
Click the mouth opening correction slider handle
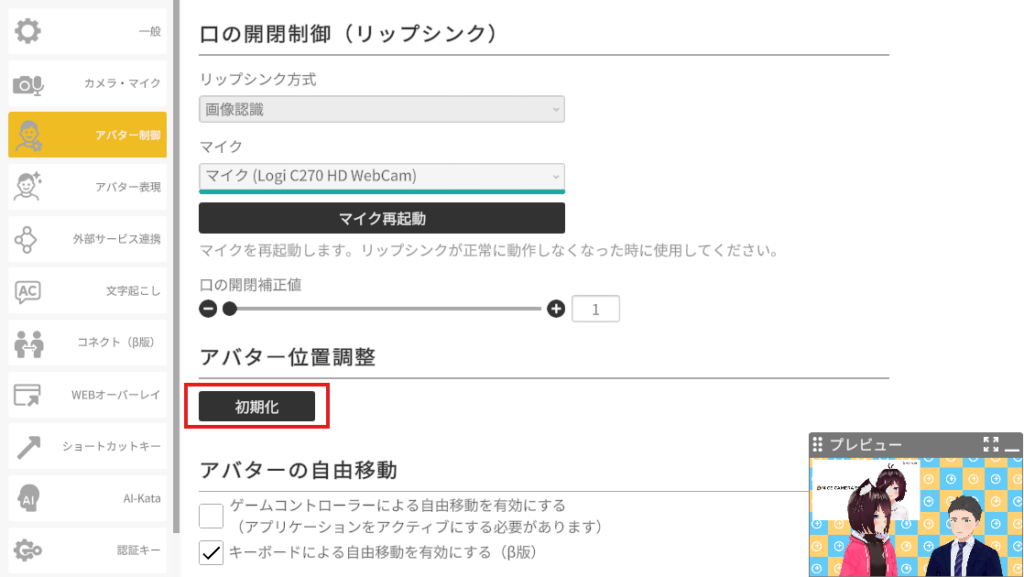coord(230,309)
